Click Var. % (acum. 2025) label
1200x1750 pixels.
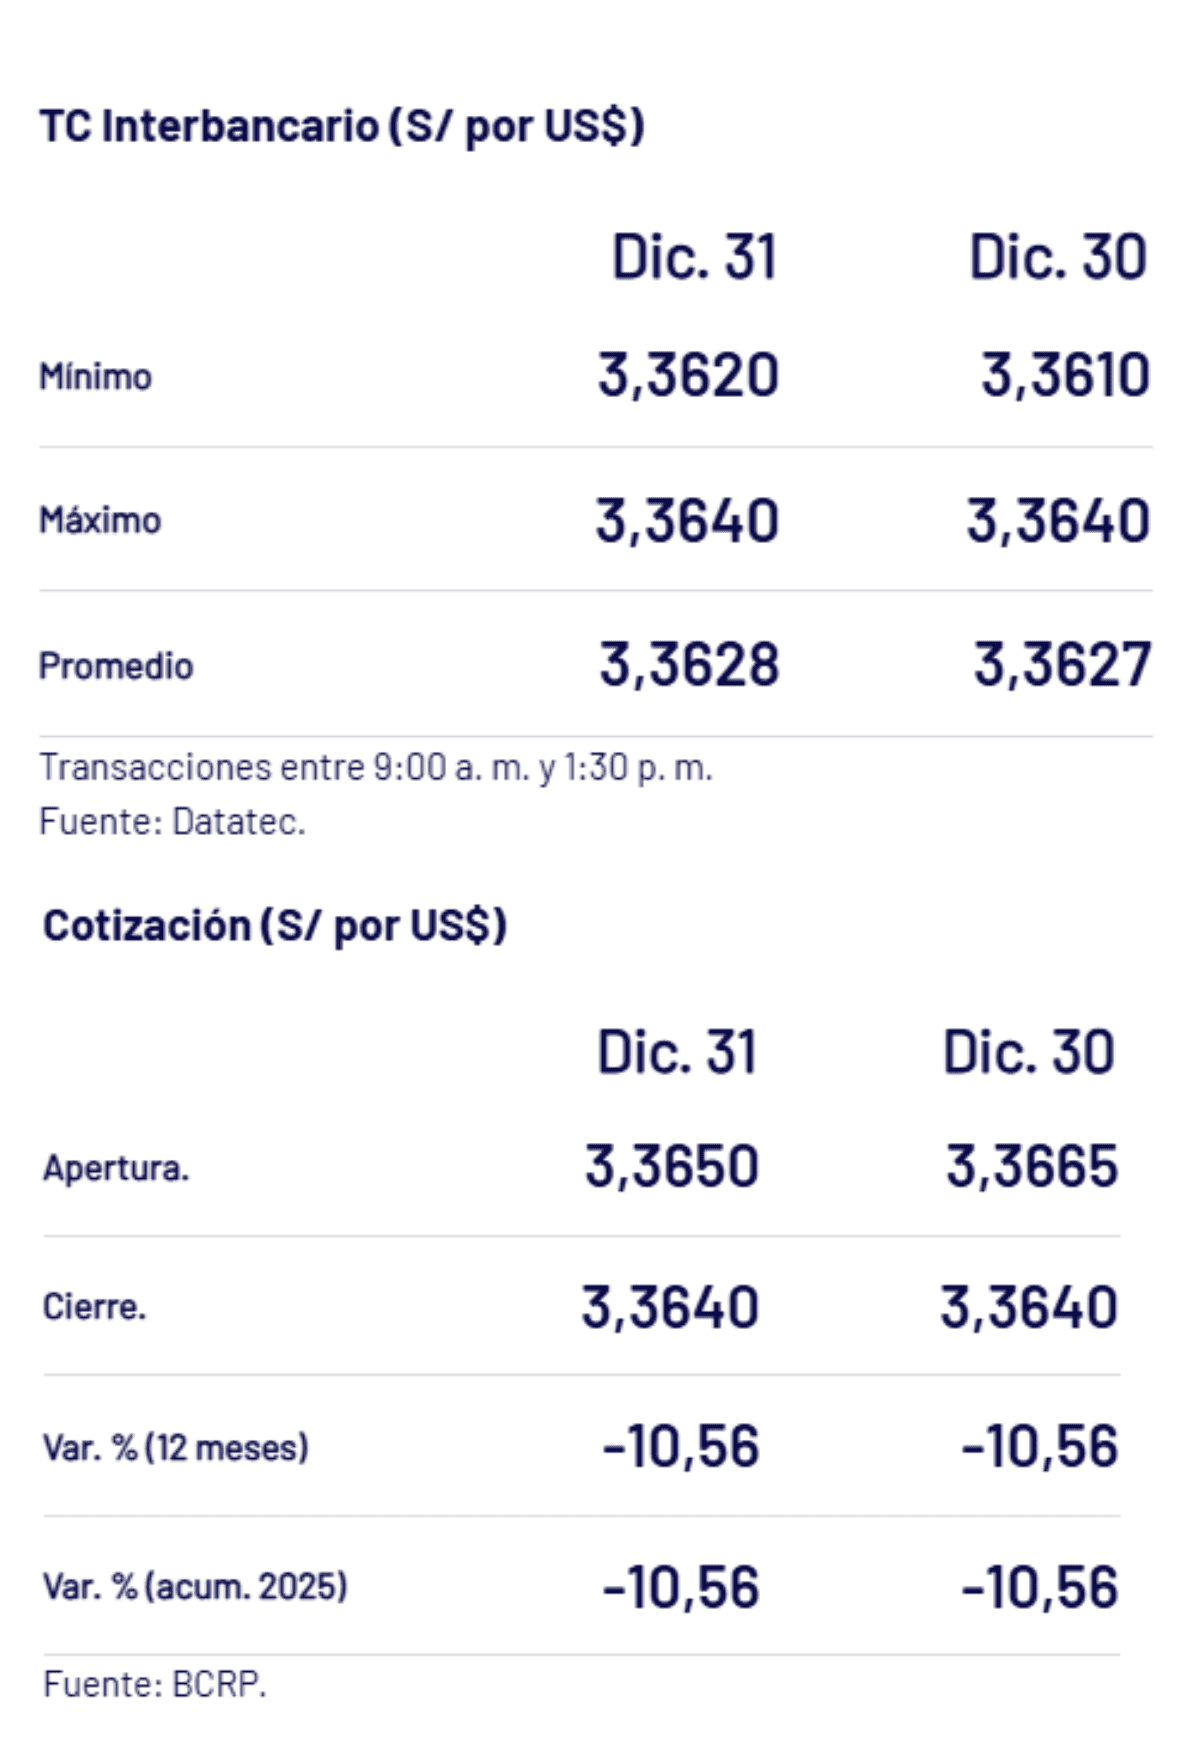[195, 1587]
